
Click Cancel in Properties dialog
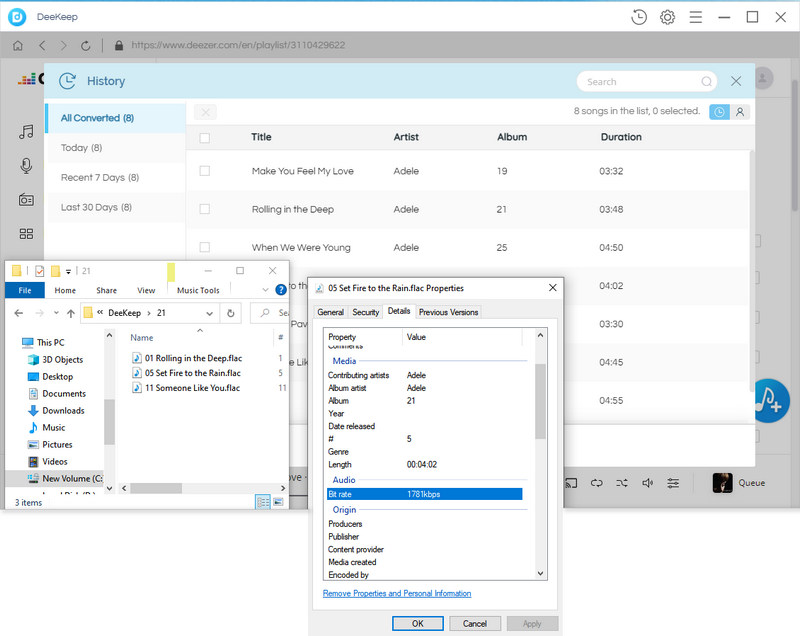coord(474,623)
